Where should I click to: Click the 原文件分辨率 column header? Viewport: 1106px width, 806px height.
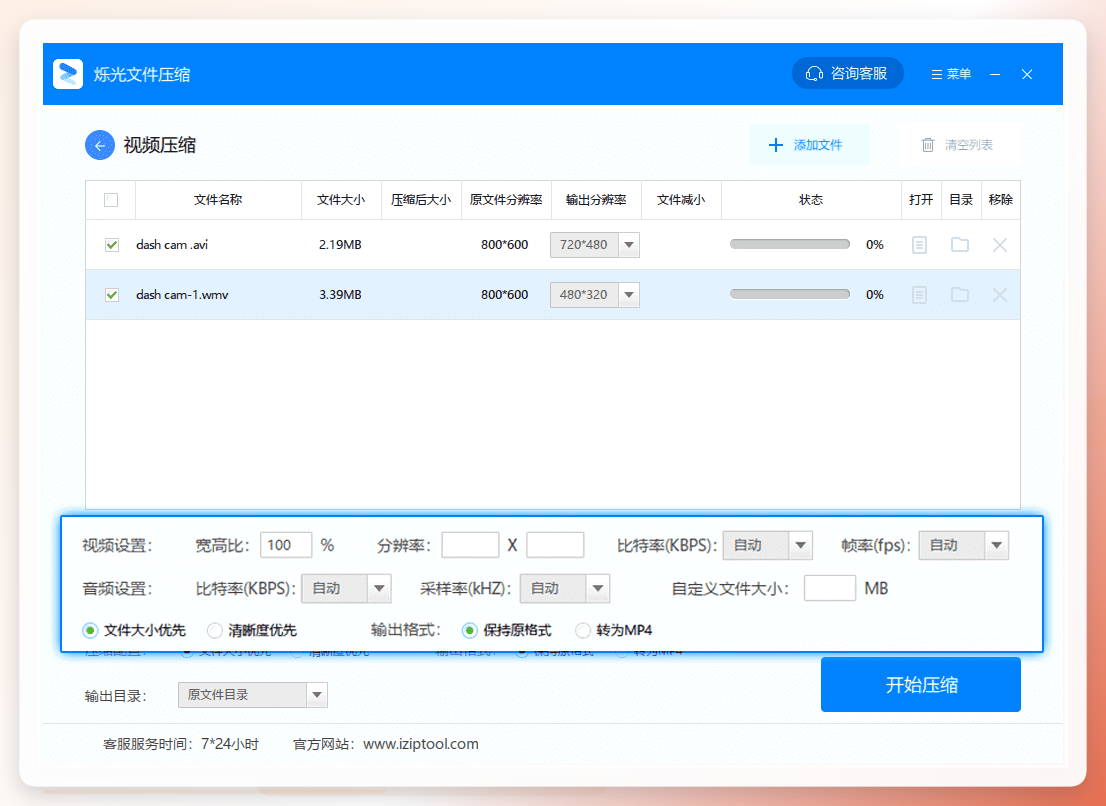506,200
